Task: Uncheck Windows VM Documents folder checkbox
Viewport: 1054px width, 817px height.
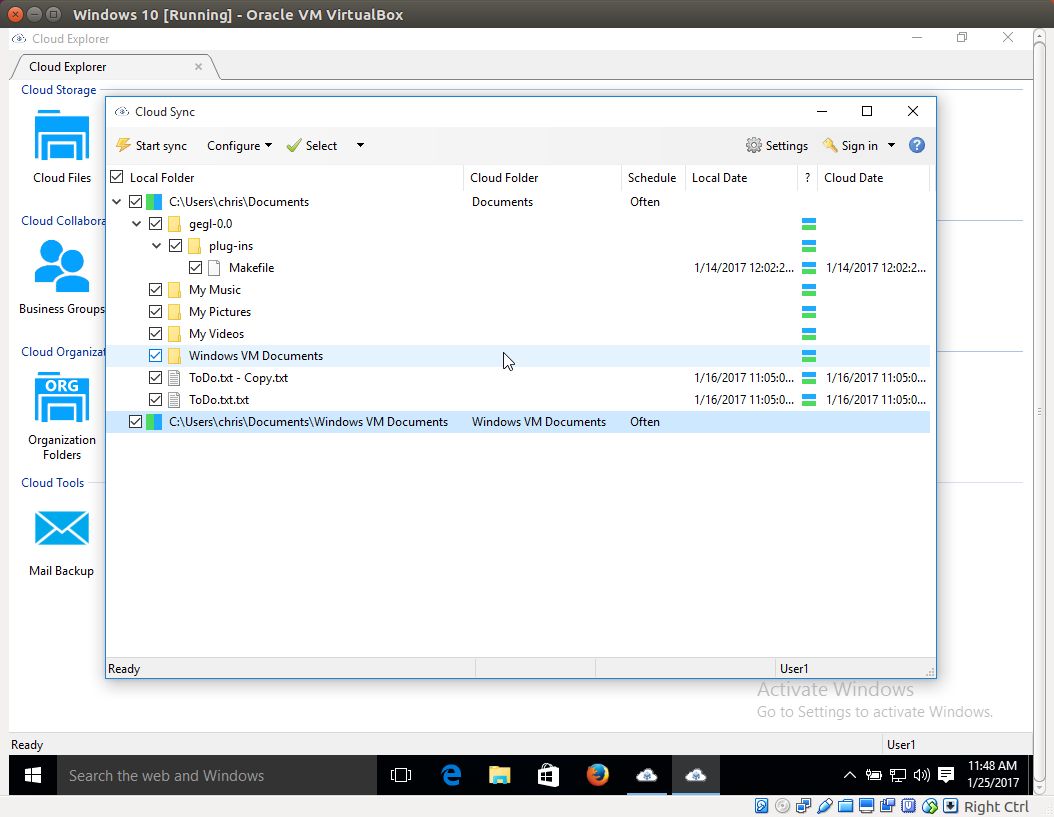Action: (x=155, y=356)
